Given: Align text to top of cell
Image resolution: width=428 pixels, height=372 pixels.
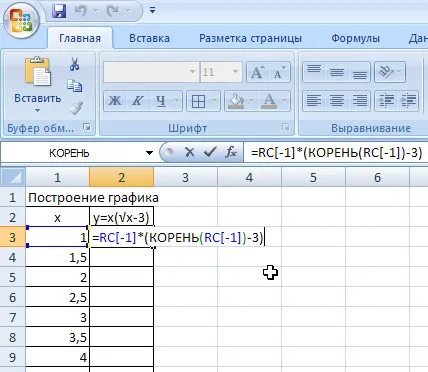Looking at the screenshot, I should [x=314, y=71].
